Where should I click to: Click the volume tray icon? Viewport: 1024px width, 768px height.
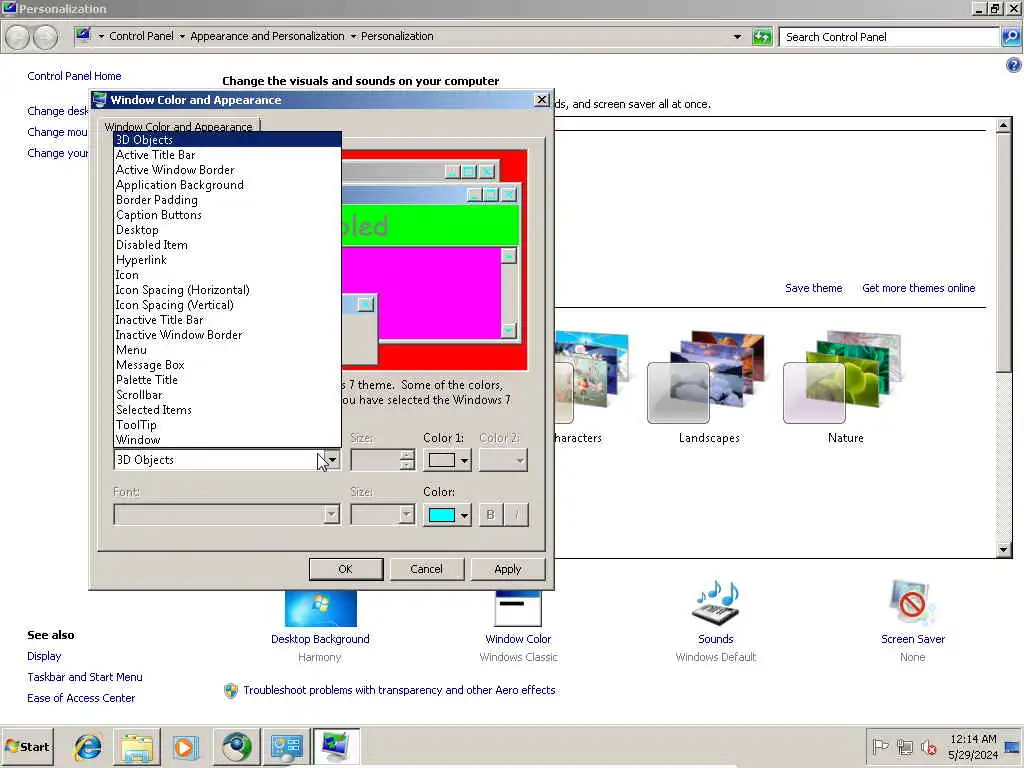928,746
